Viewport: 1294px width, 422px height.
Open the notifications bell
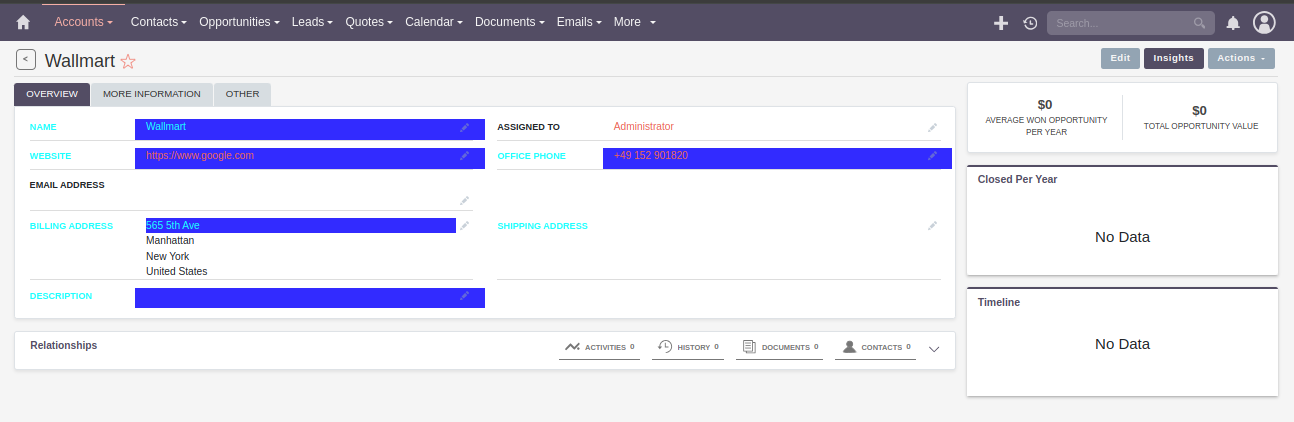(1233, 23)
